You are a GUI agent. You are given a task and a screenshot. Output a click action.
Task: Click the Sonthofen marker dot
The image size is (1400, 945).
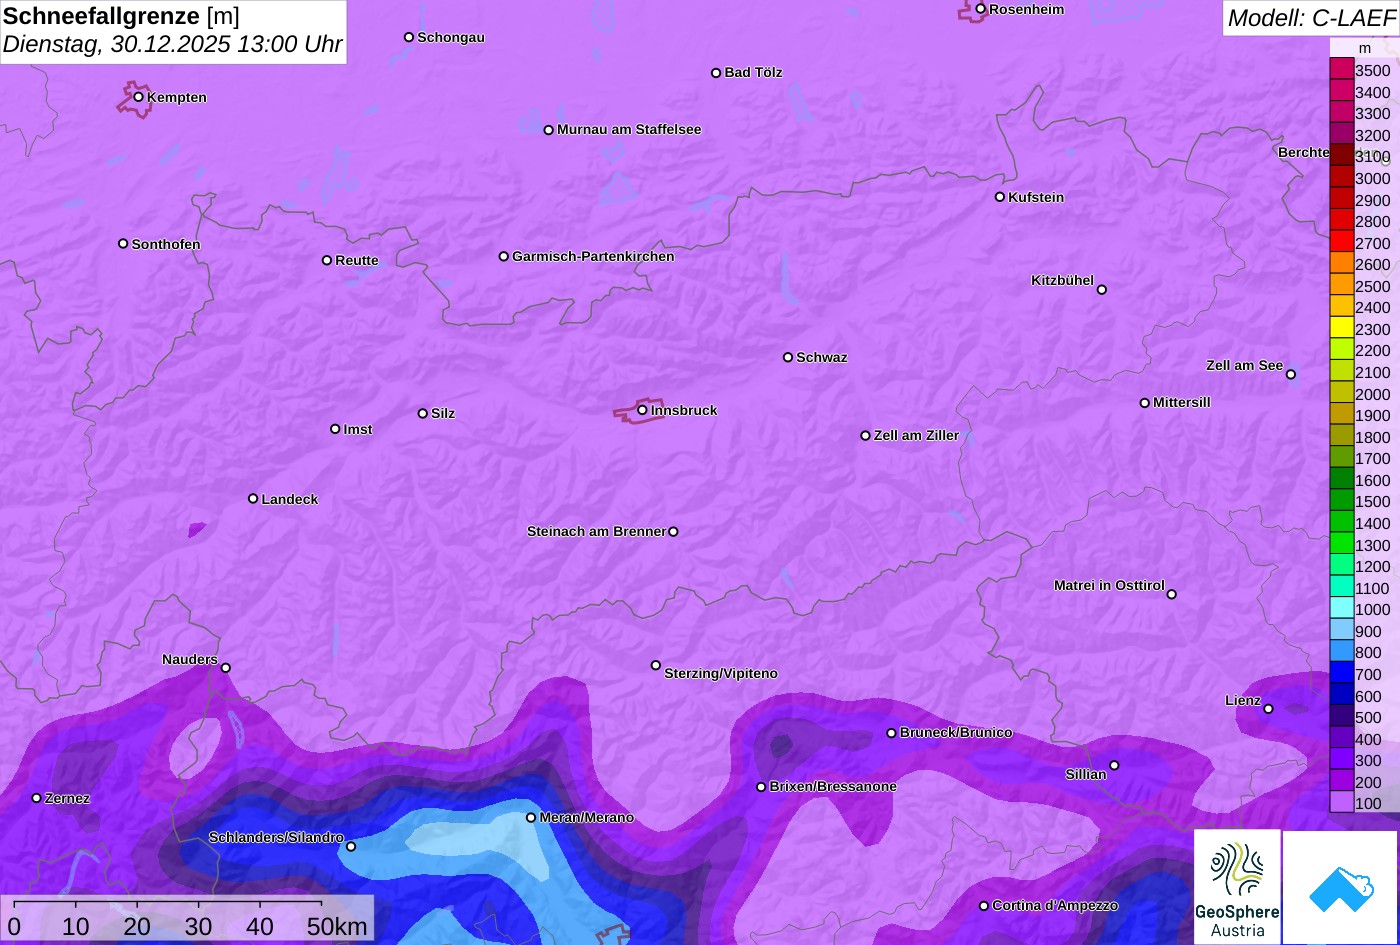coord(123,244)
